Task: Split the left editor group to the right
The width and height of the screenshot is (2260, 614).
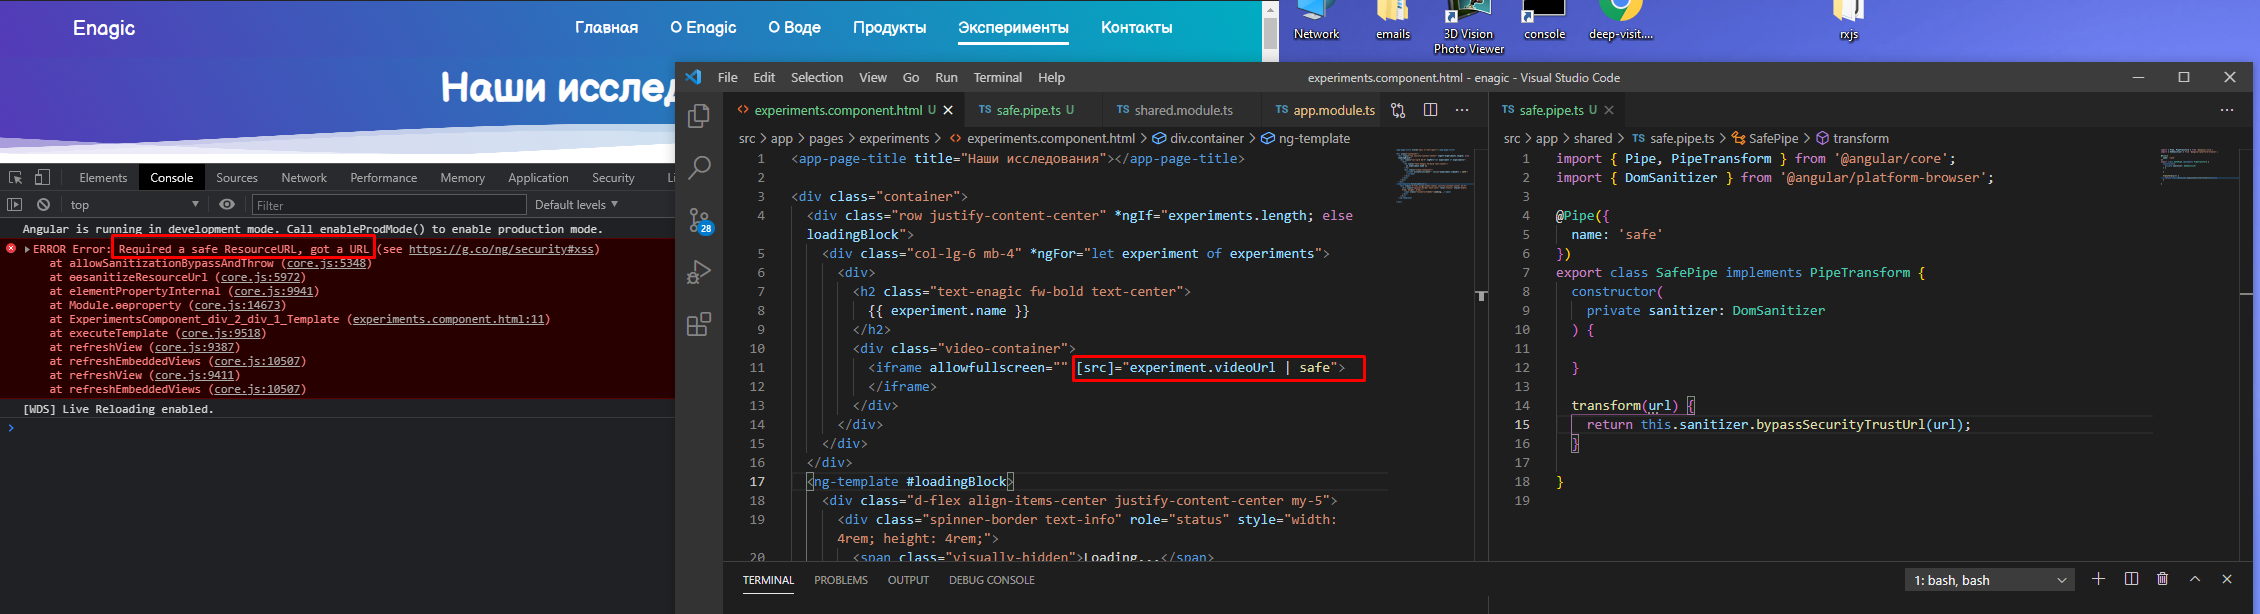Action: pos(1430,110)
